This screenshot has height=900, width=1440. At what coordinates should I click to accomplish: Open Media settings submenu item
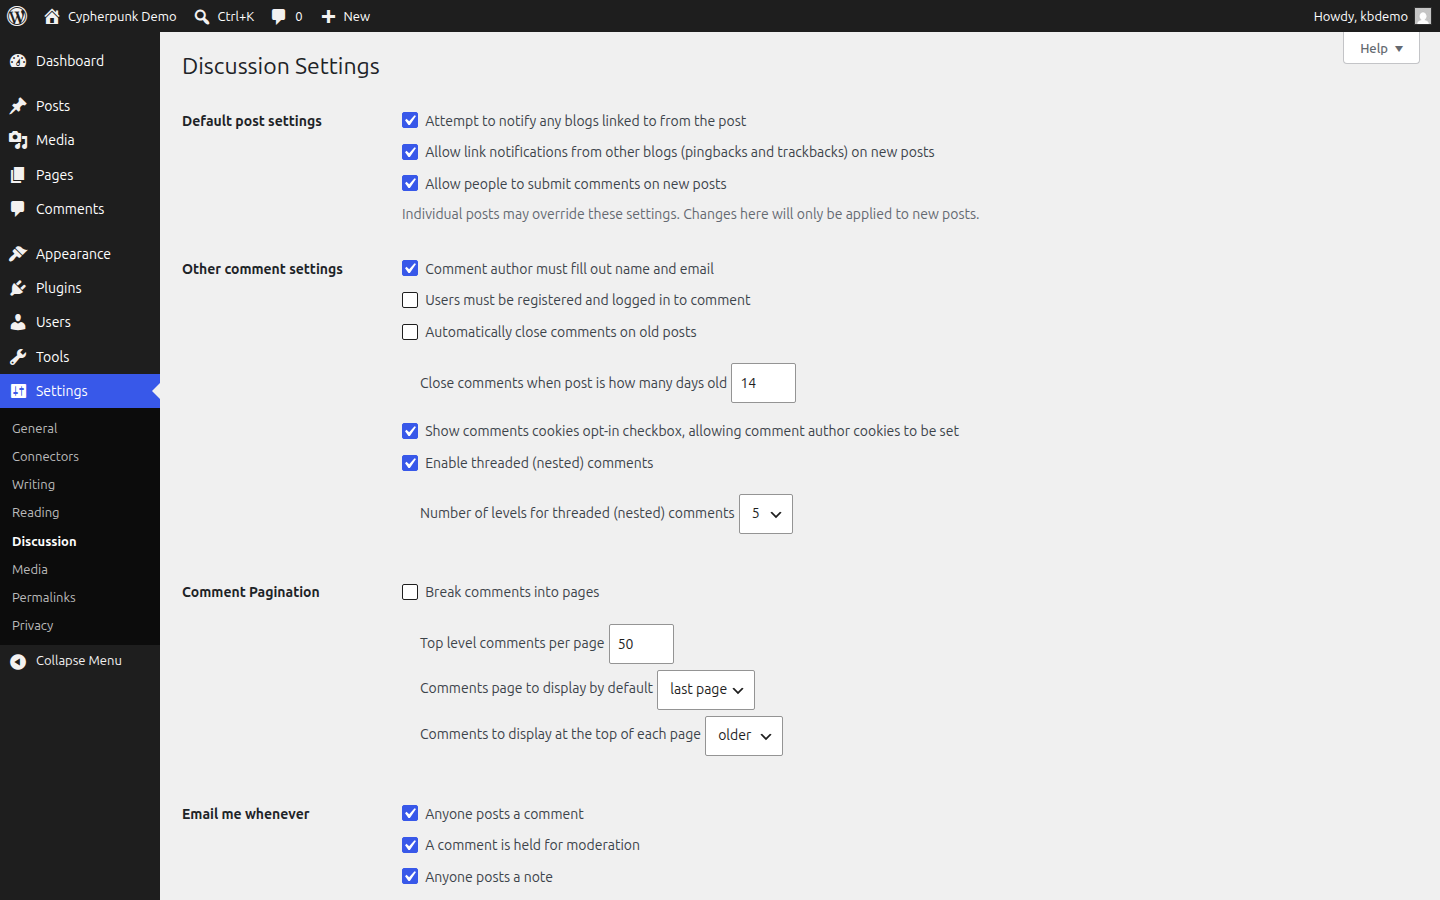click(x=30, y=569)
